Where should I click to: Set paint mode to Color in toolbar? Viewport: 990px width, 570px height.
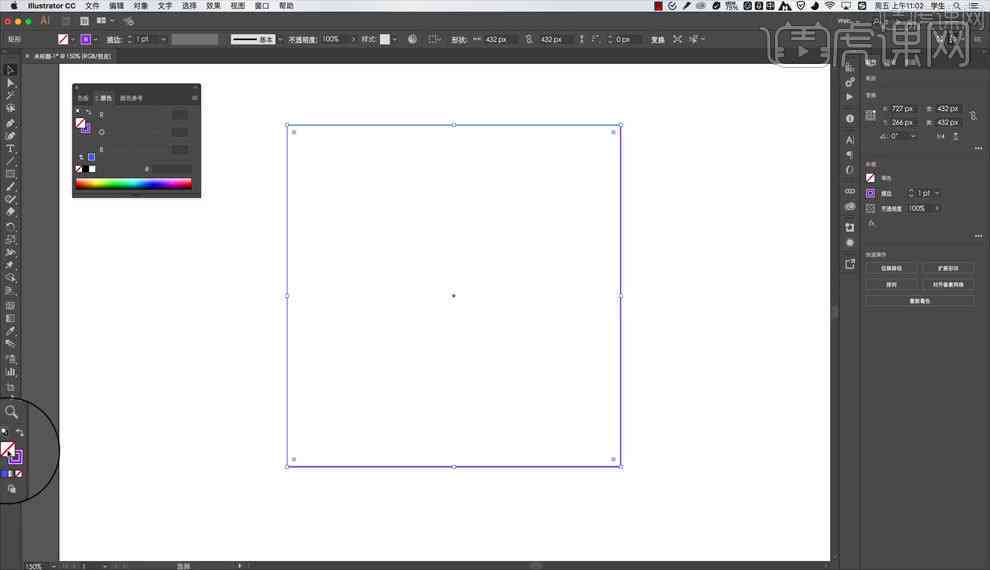[4, 473]
